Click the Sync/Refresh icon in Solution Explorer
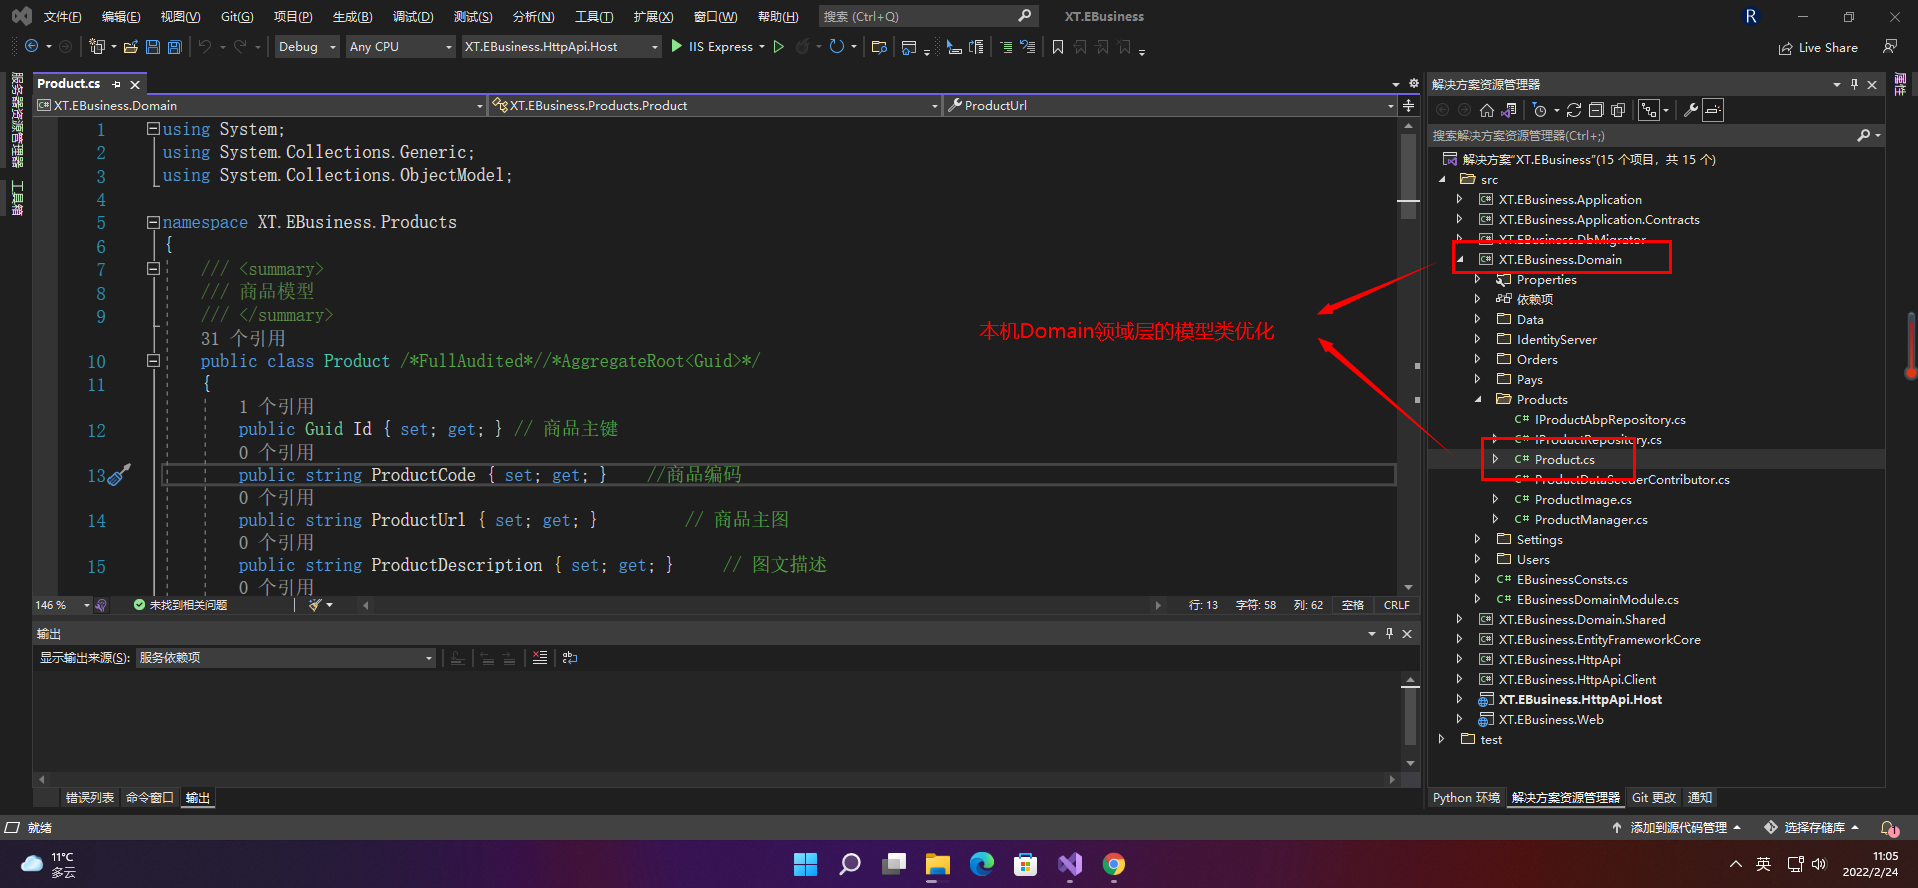Viewport: 1918px width, 888px height. pyautogui.click(x=1574, y=110)
